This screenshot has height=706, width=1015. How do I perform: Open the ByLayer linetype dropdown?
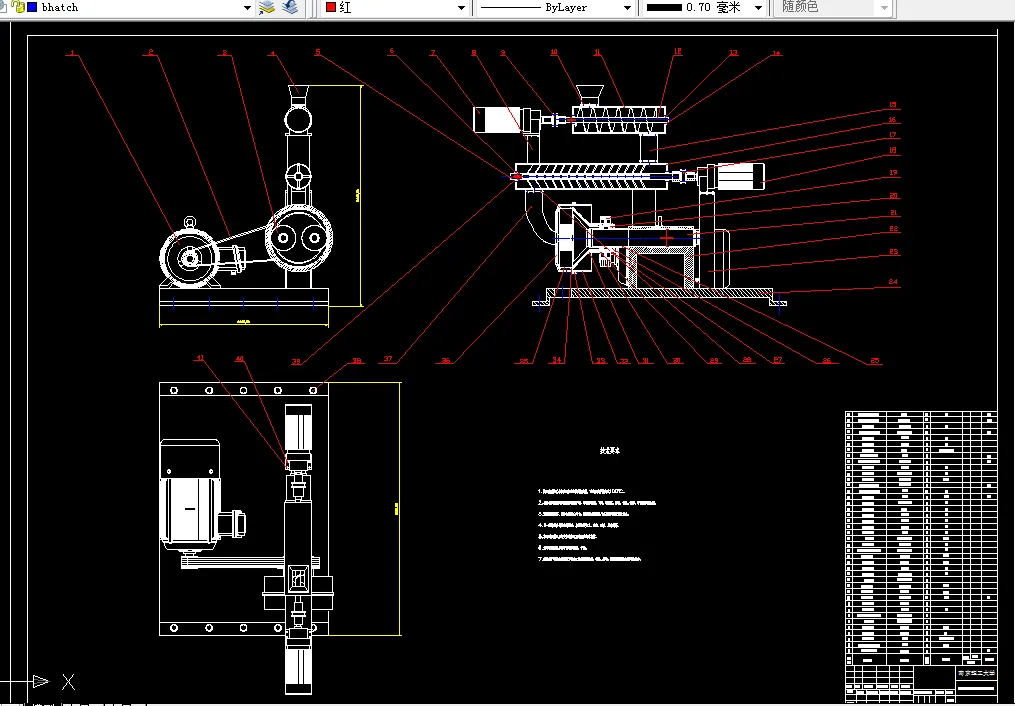627,8
